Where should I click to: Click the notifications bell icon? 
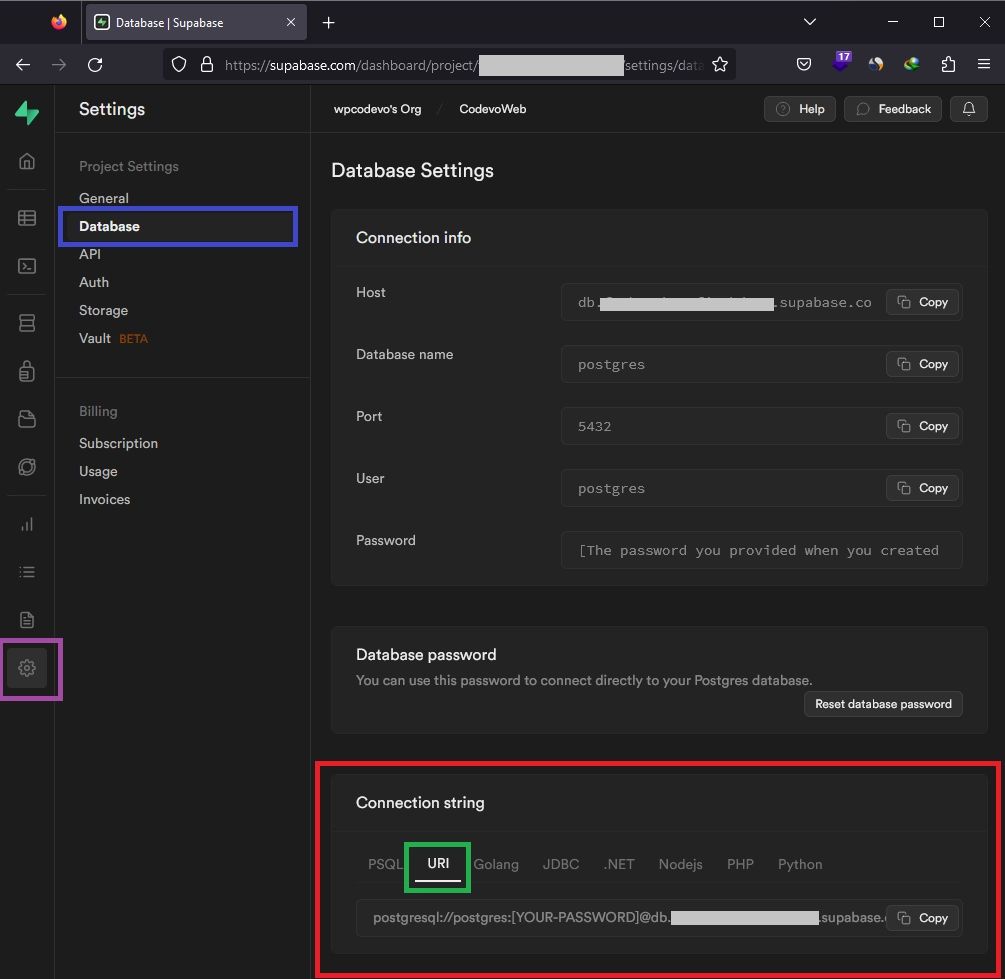point(968,109)
